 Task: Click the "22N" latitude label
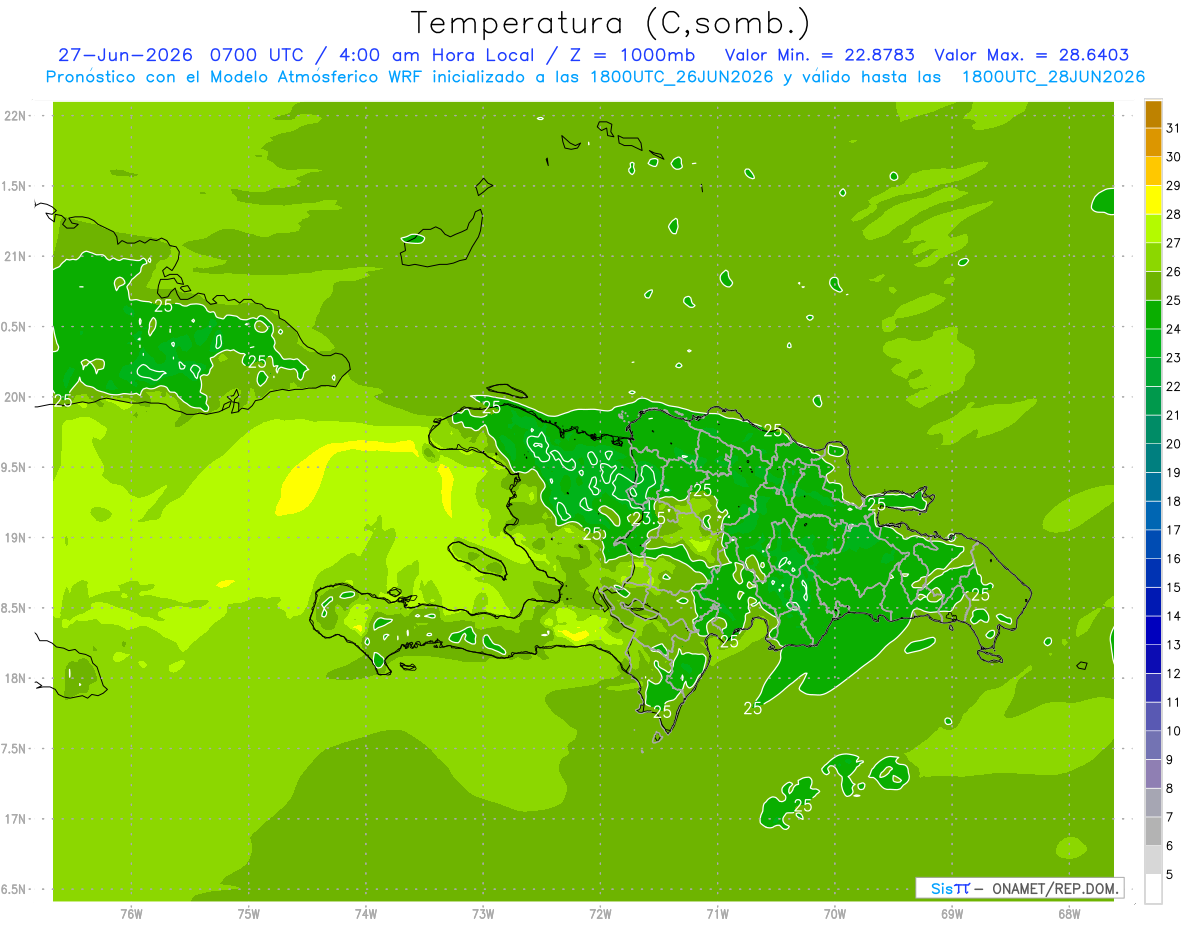coord(16,116)
